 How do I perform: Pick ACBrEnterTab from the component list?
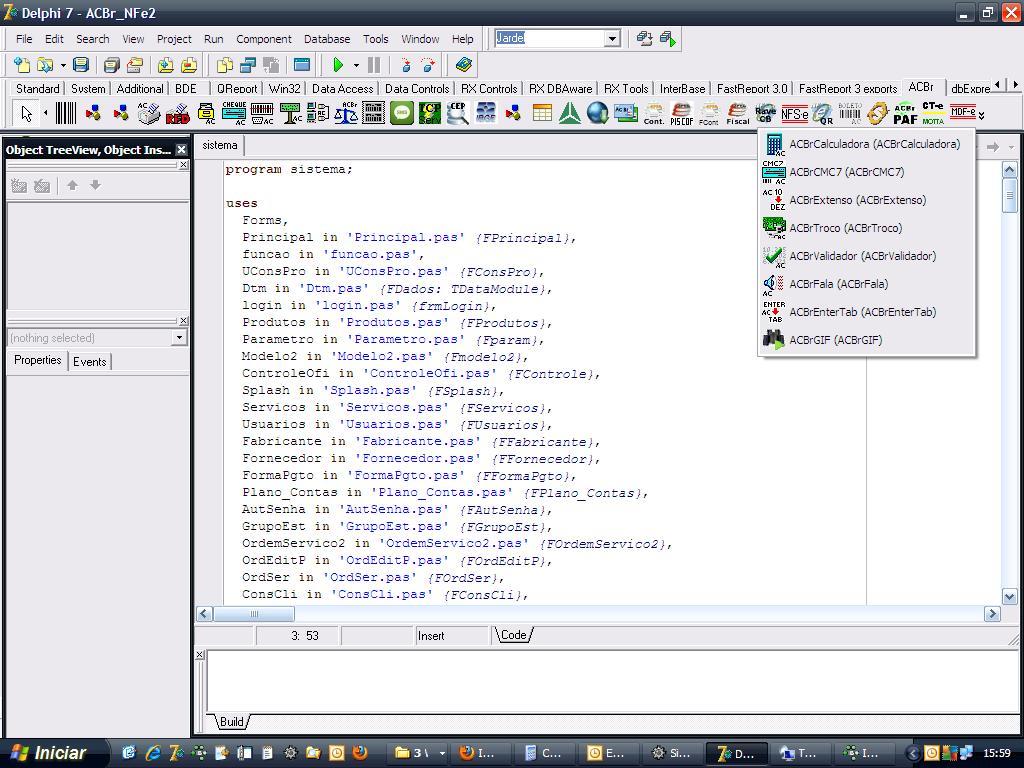(x=862, y=312)
